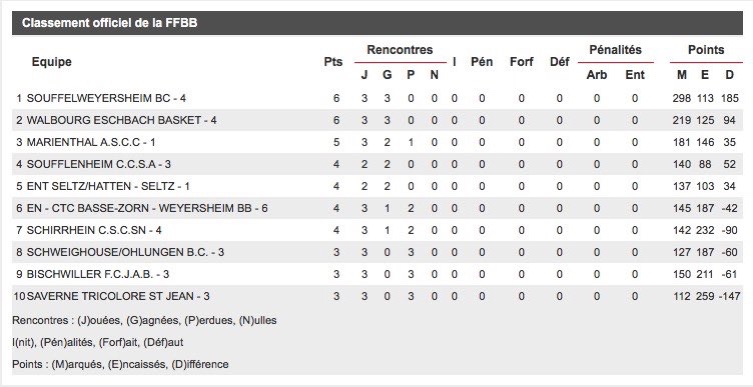Click the Classement officiel de la FFBB title bar
The image size is (753, 387).
click(377, 23)
